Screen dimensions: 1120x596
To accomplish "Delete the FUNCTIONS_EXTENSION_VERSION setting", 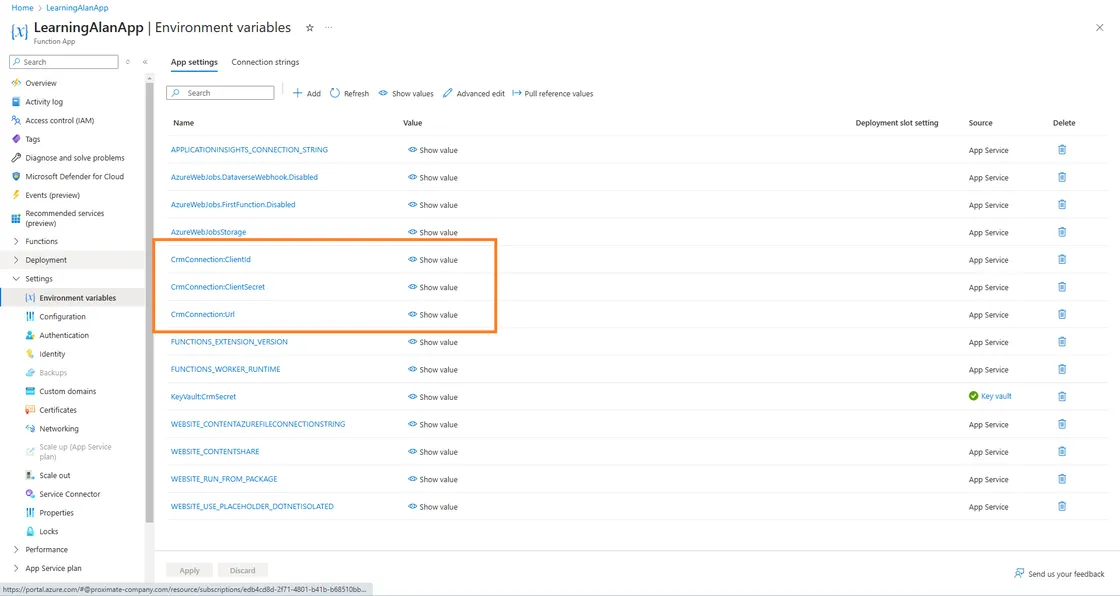I will coord(1061,342).
